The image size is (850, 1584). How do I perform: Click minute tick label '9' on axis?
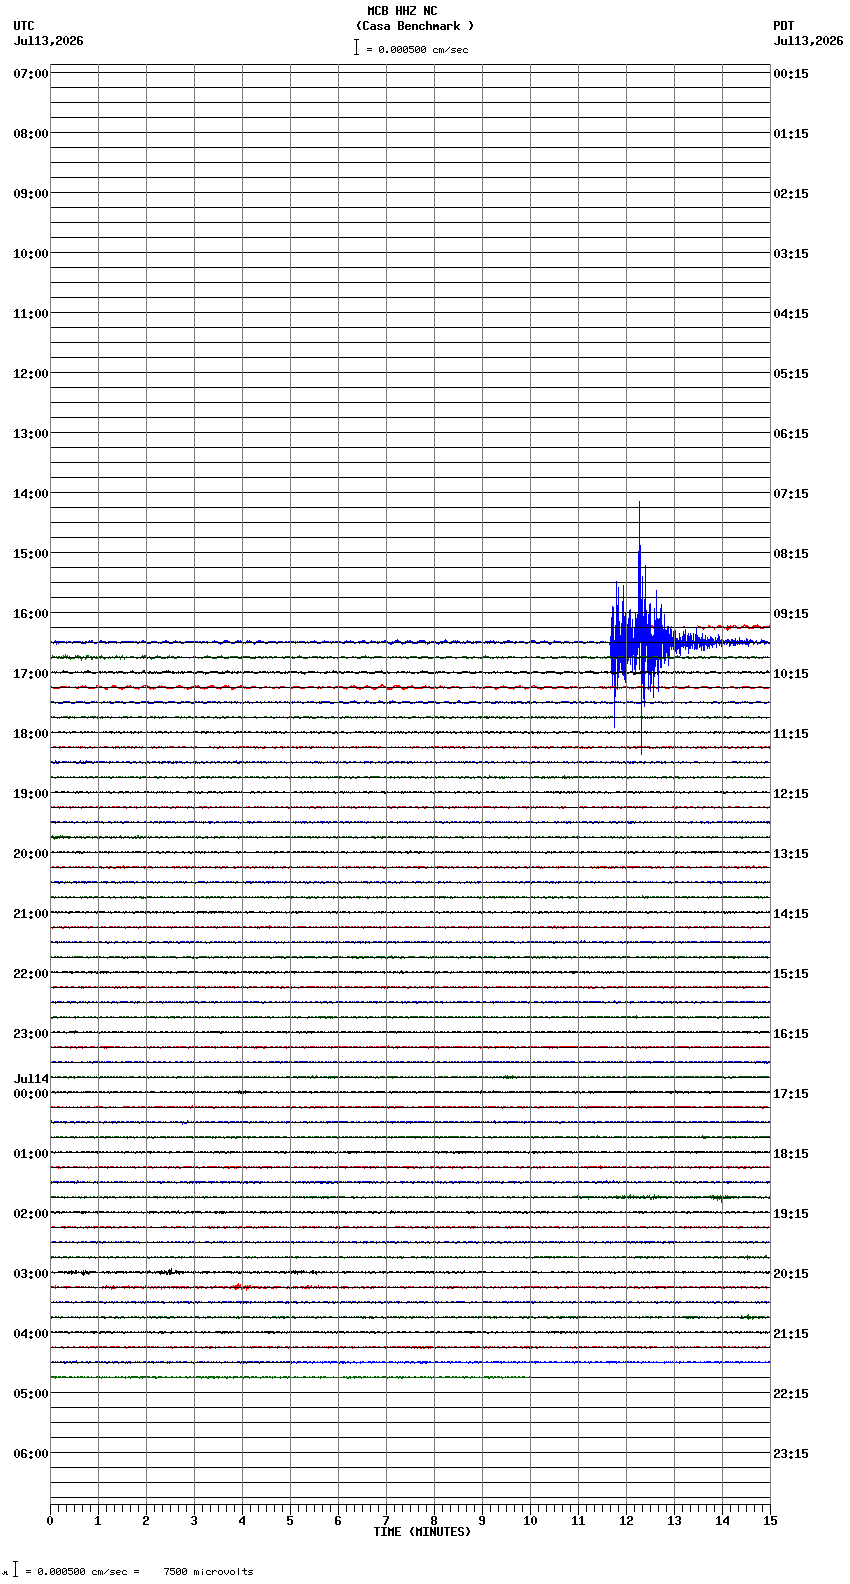[482, 1521]
